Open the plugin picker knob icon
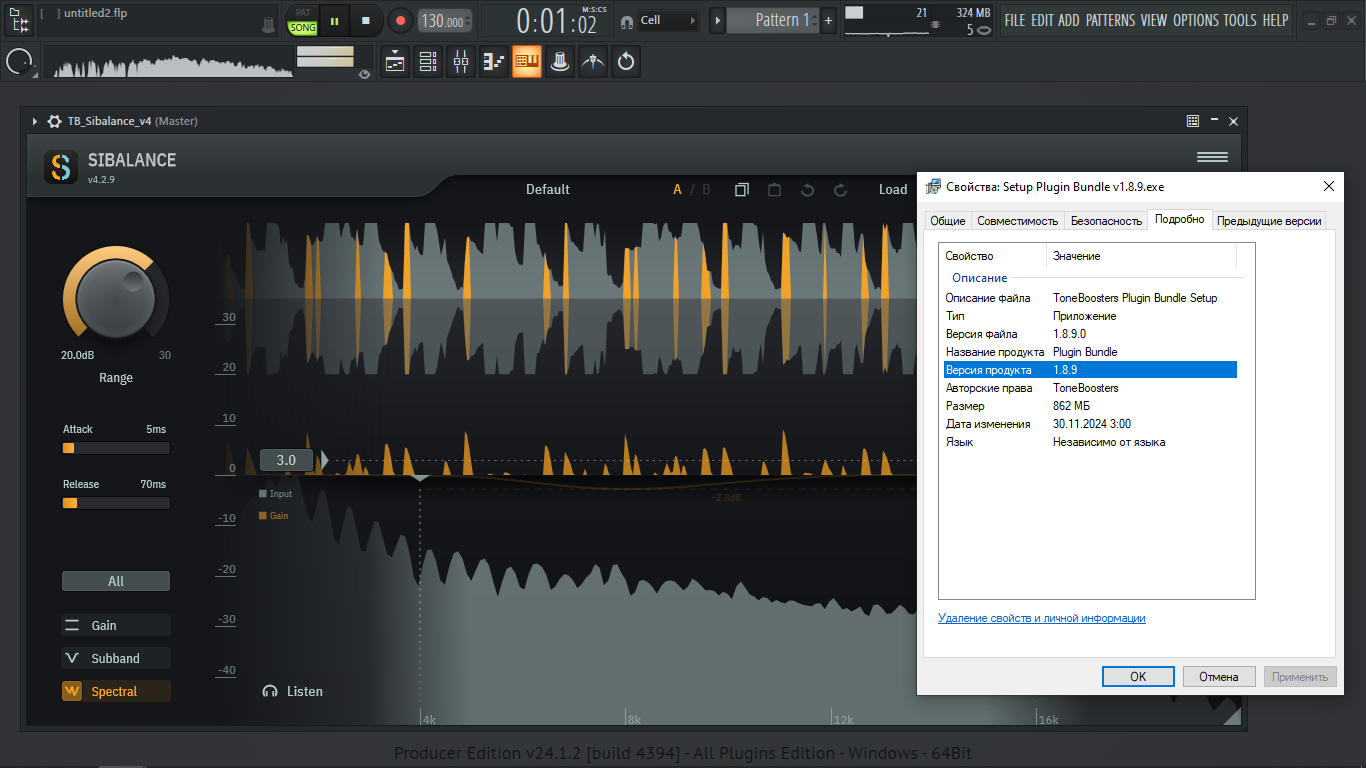Image resolution: width=1366 pixels, height=768 pixels. (560, 62)
